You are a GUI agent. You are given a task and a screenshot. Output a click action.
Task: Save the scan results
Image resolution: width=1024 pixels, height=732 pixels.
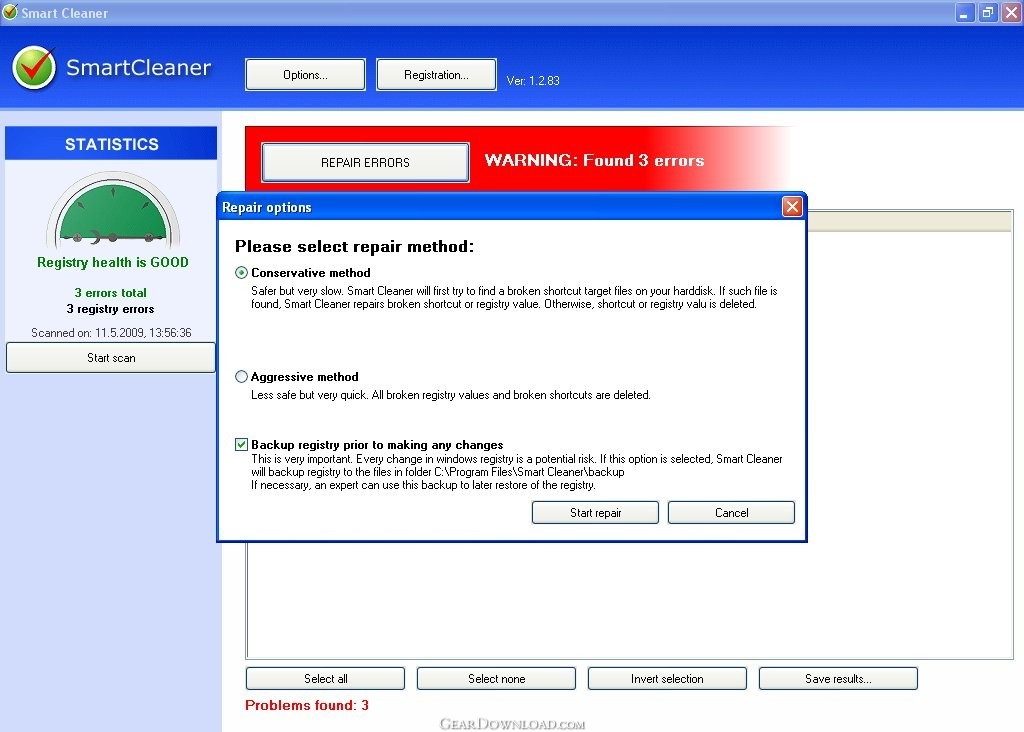tap(839, 678)
